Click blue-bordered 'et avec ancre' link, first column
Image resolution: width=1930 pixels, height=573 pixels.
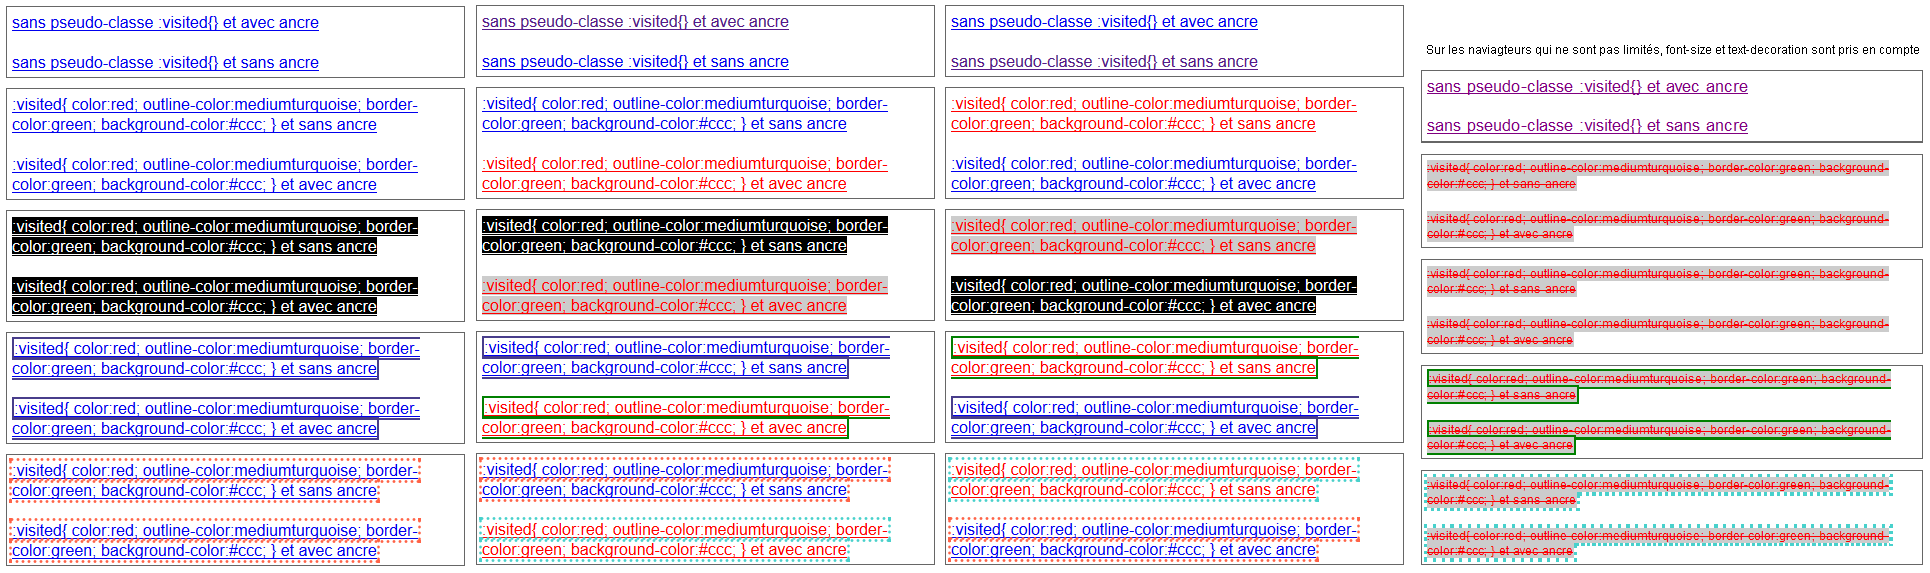point(216,418)
